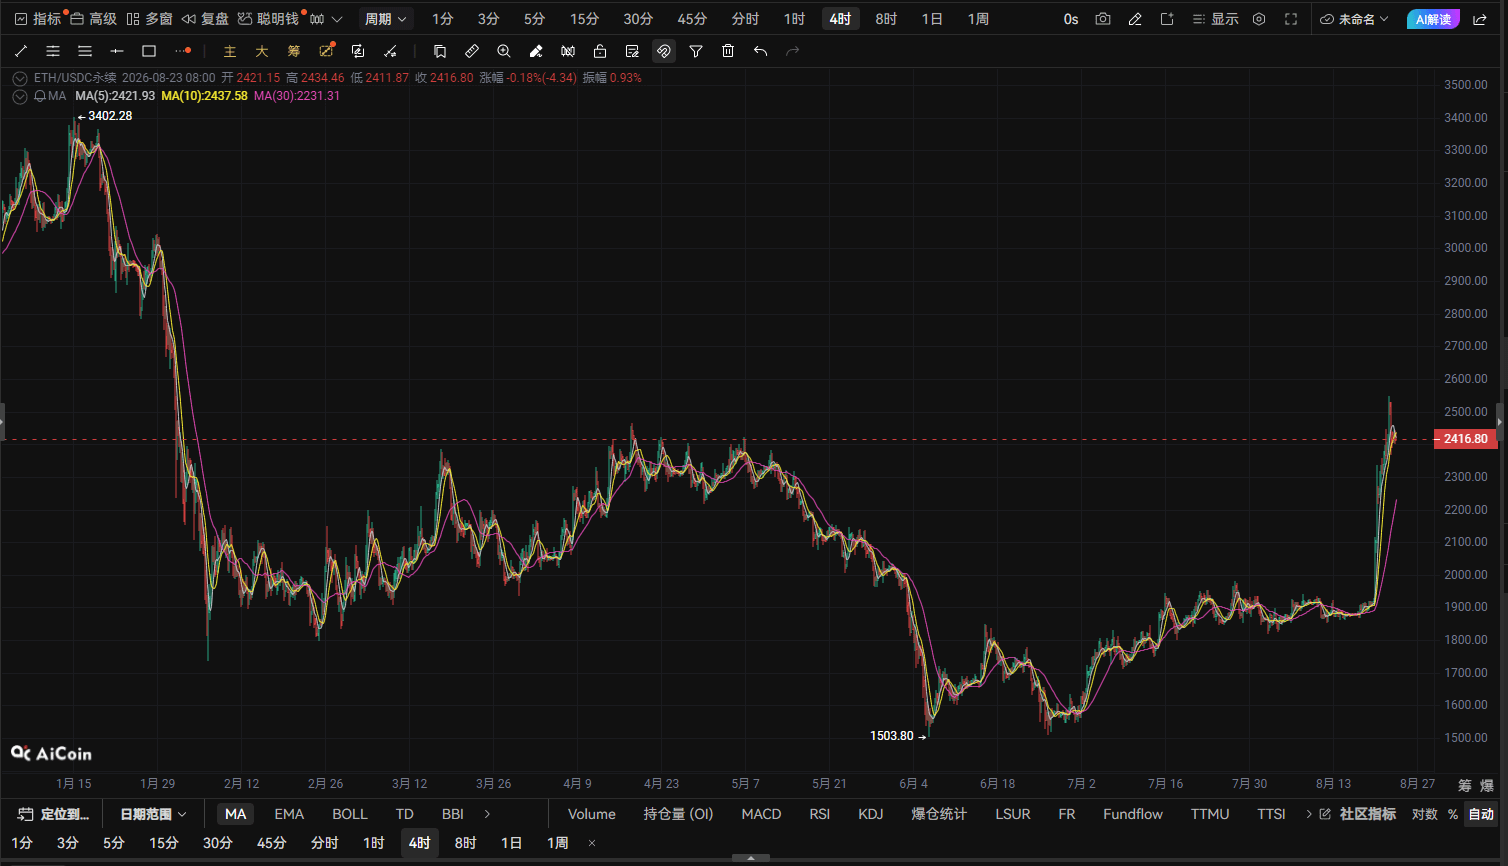Take a chart screenshot with camera icon

(x=1103, y=19)
